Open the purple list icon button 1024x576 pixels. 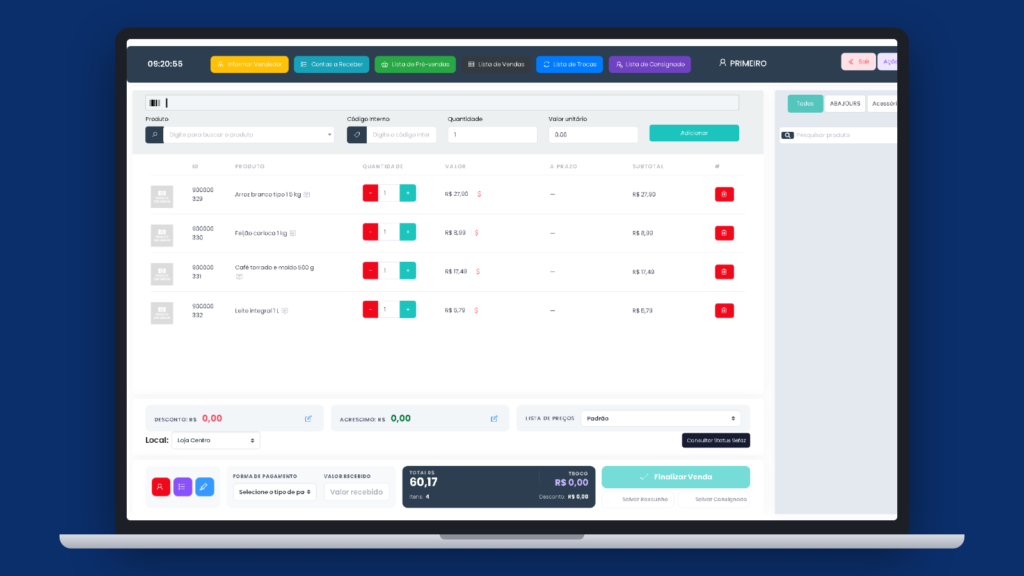[x=182, y=487]
